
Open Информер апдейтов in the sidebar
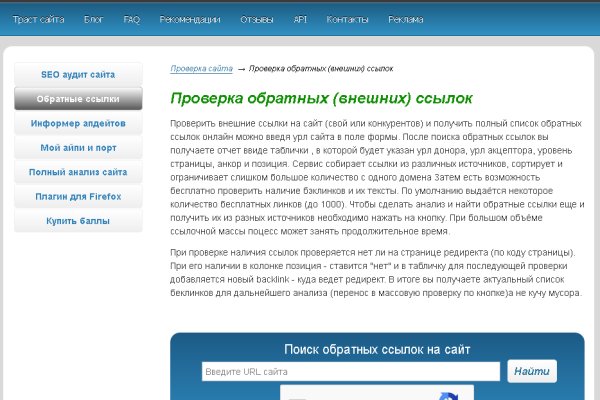tap(78, 124)
